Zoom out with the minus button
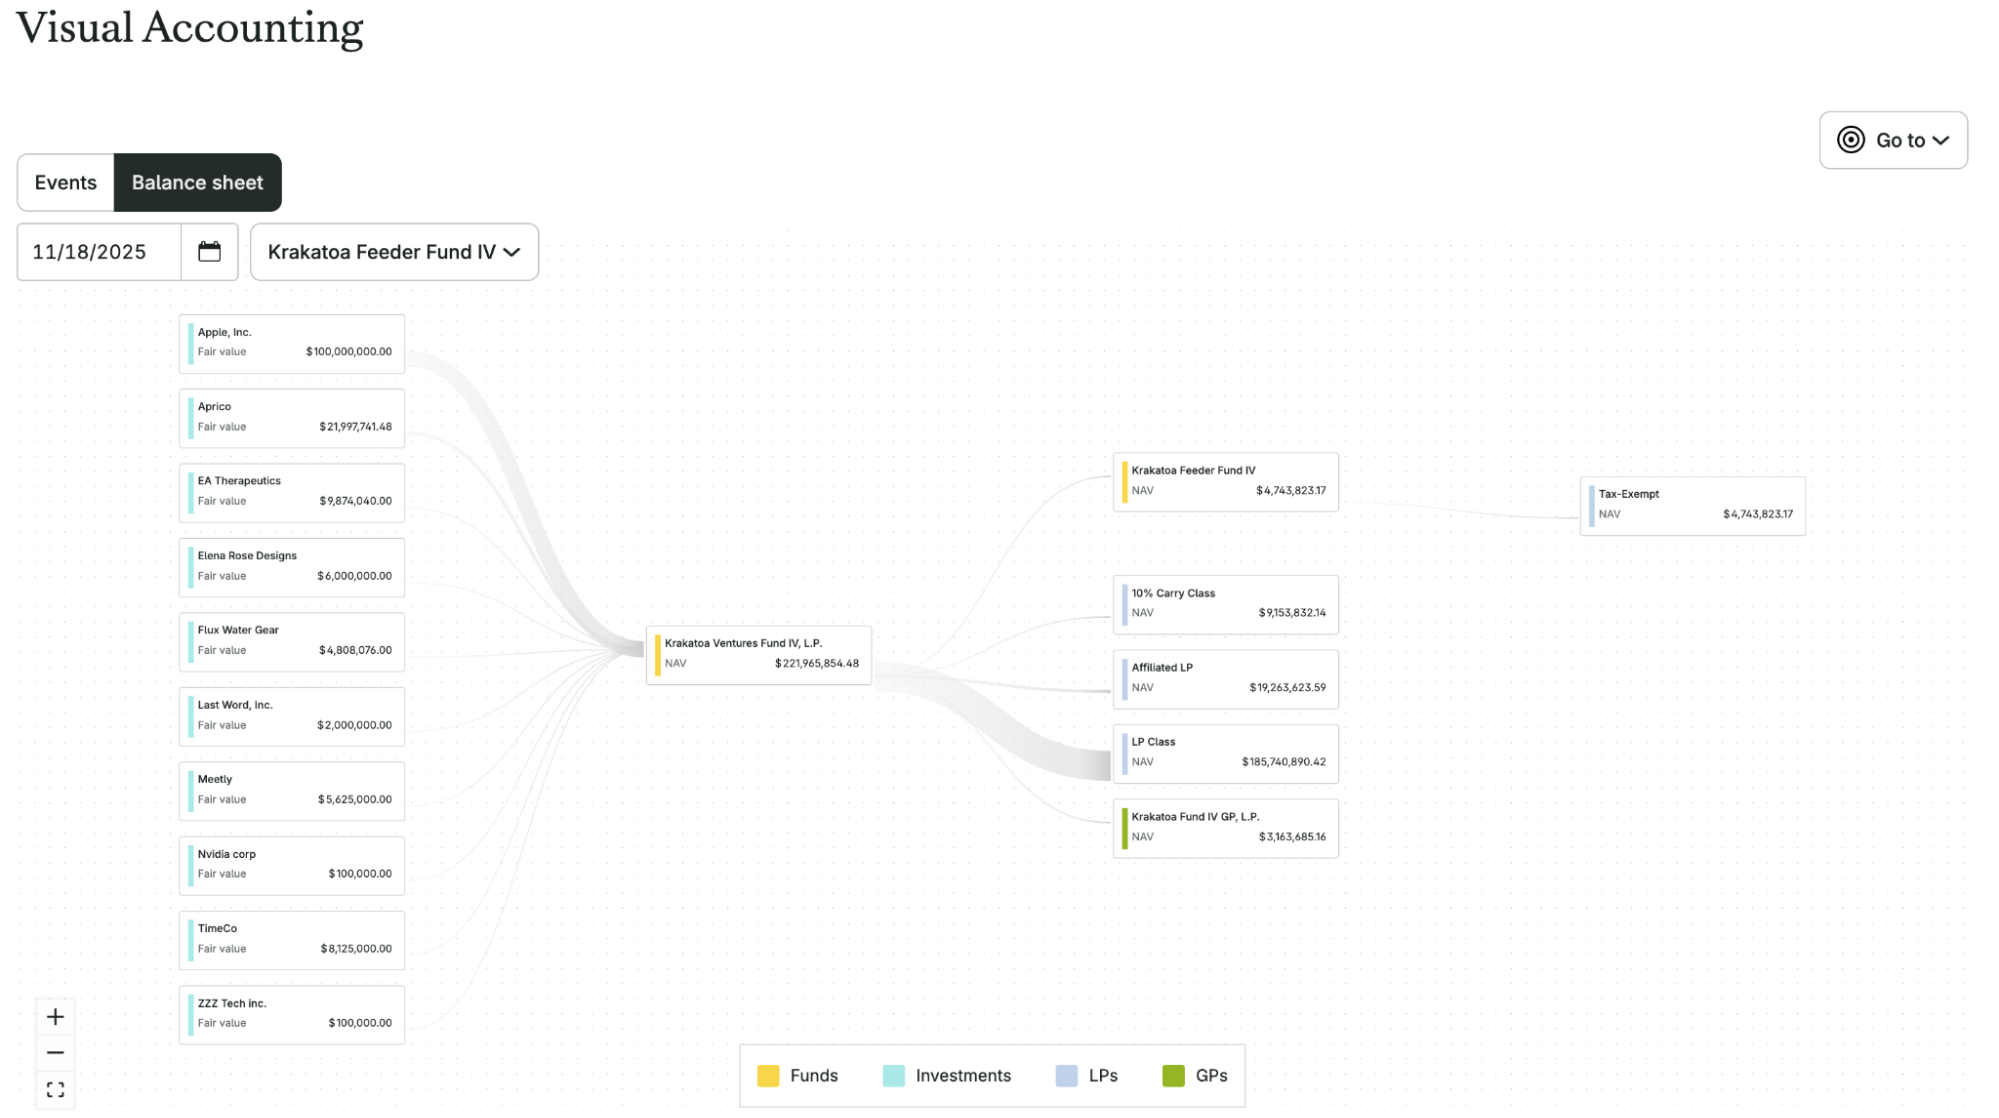 pyautogui.click(x=56, y=1053)
